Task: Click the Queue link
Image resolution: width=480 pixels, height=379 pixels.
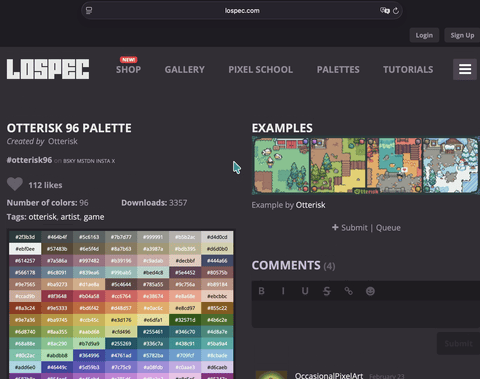Action: click(388, 228)
